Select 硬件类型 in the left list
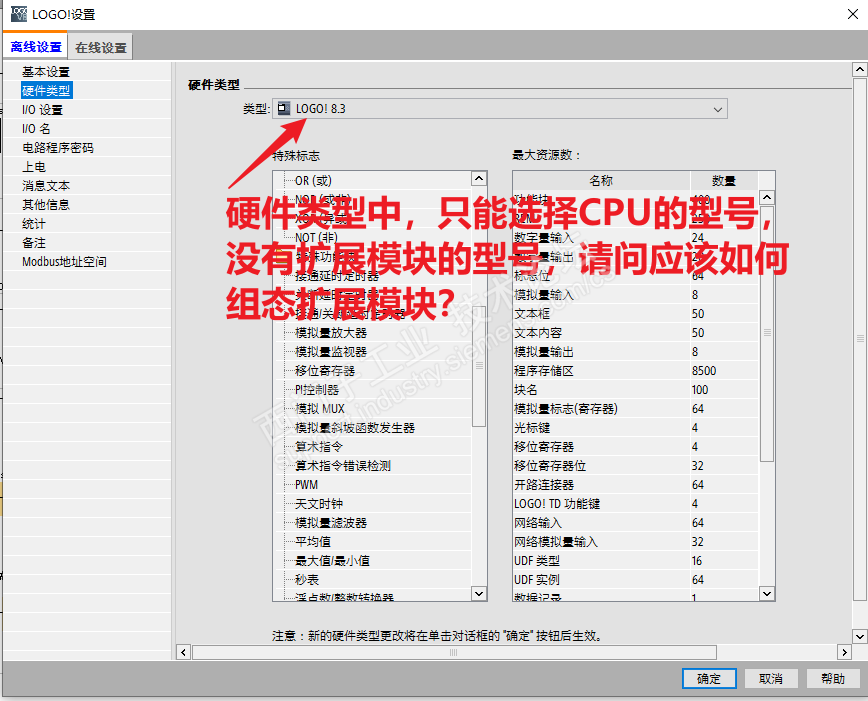 click(x=46, y=91)
